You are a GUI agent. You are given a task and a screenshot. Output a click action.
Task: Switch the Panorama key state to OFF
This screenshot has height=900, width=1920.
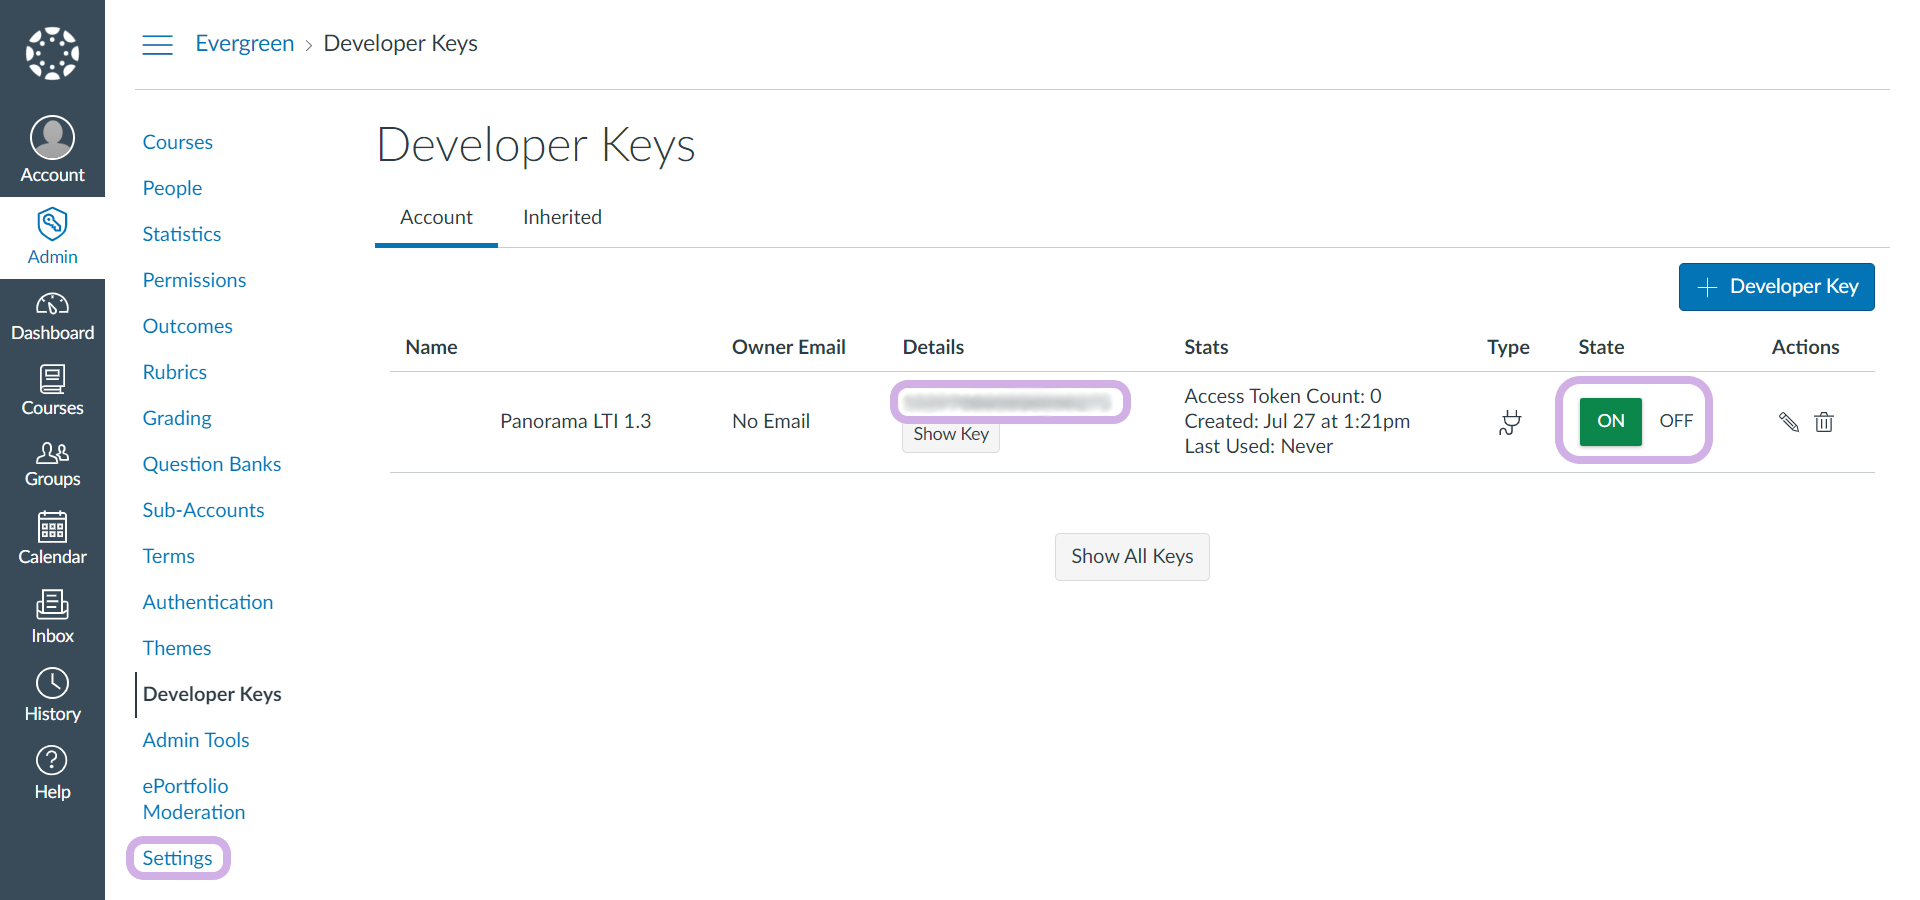1676,421
